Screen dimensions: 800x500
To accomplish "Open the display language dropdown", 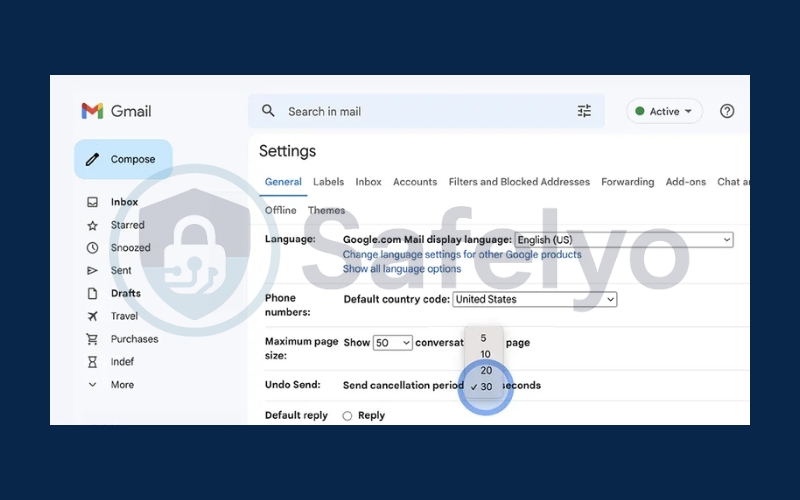I will click(x=623, y=240).
